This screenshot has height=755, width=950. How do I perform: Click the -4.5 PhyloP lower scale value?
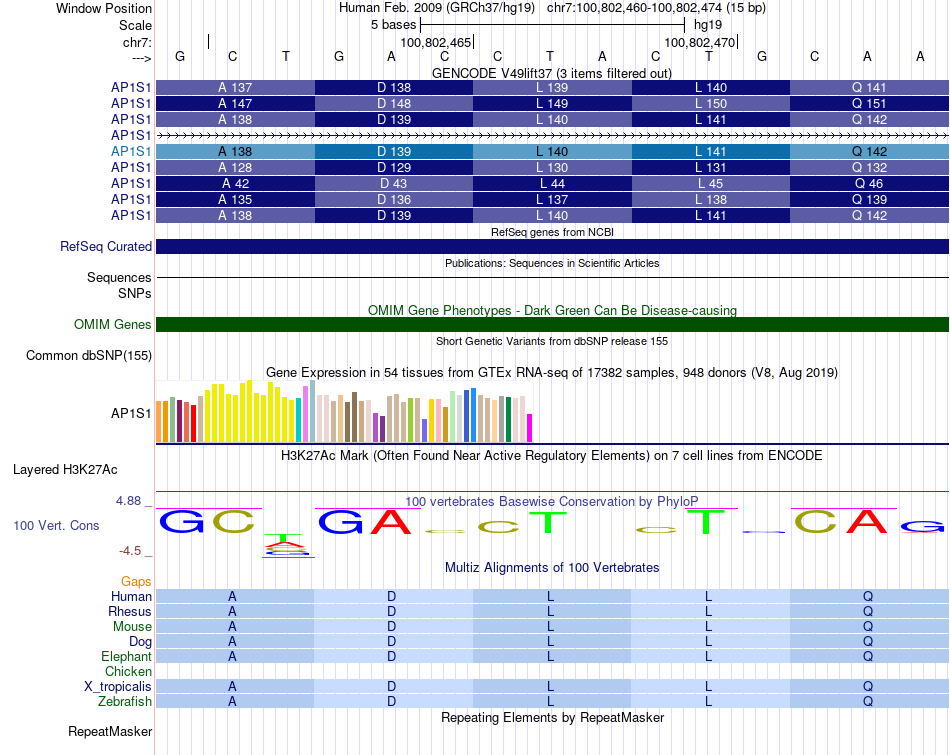pyautogui.click(x=130, y=551)
